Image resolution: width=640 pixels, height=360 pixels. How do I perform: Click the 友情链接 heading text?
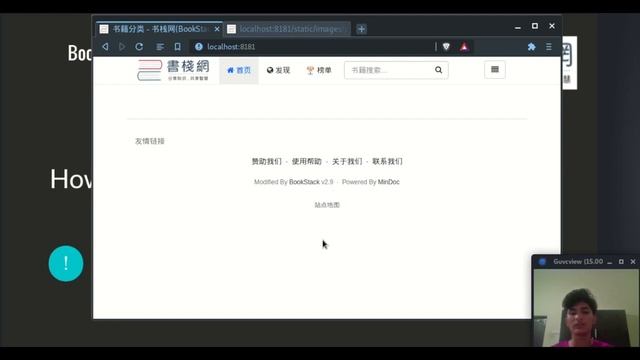150,141
